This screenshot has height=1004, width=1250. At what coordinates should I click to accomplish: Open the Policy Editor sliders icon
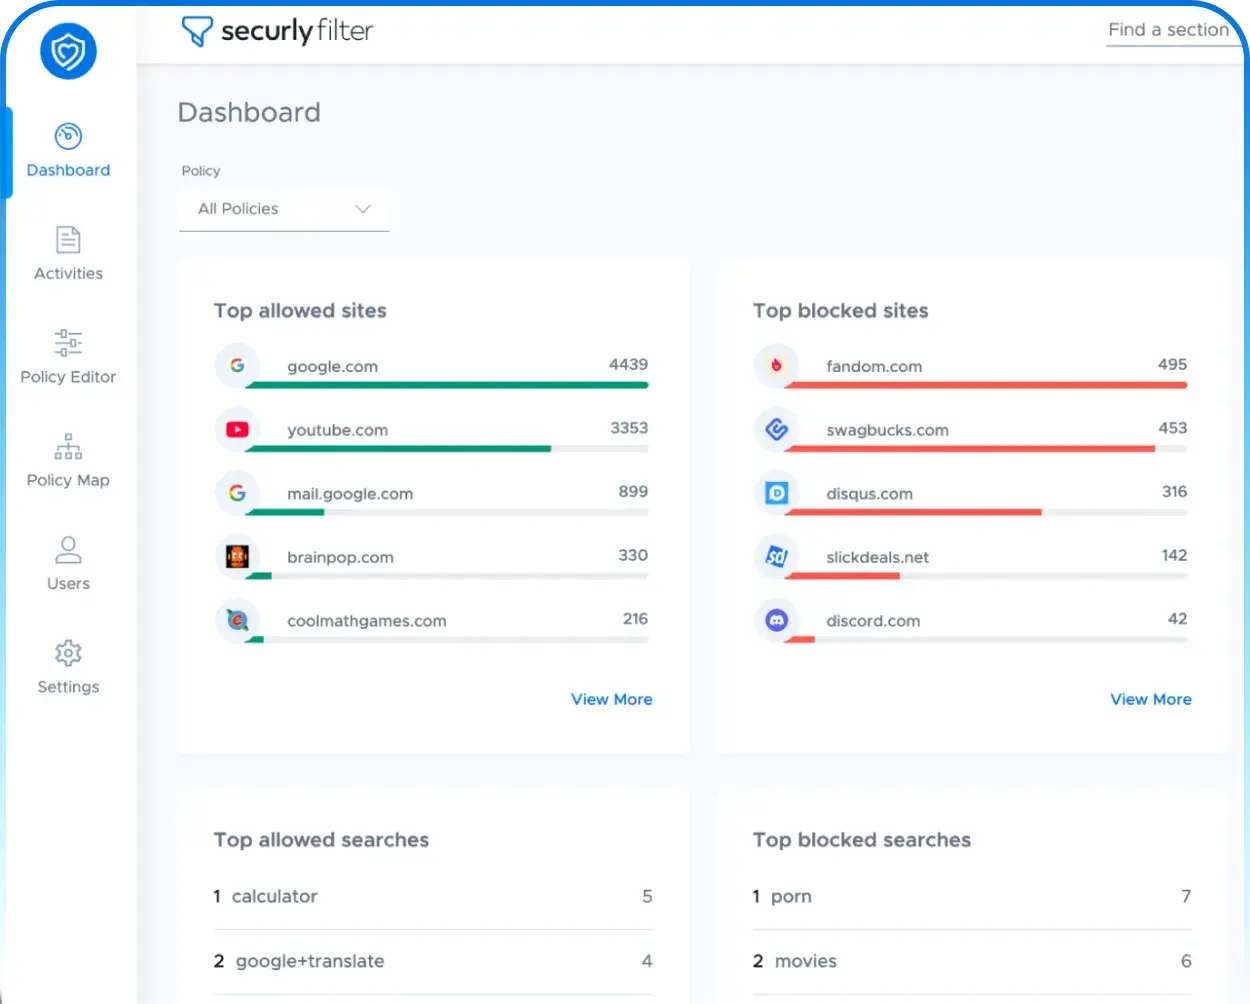pos(68,343)
